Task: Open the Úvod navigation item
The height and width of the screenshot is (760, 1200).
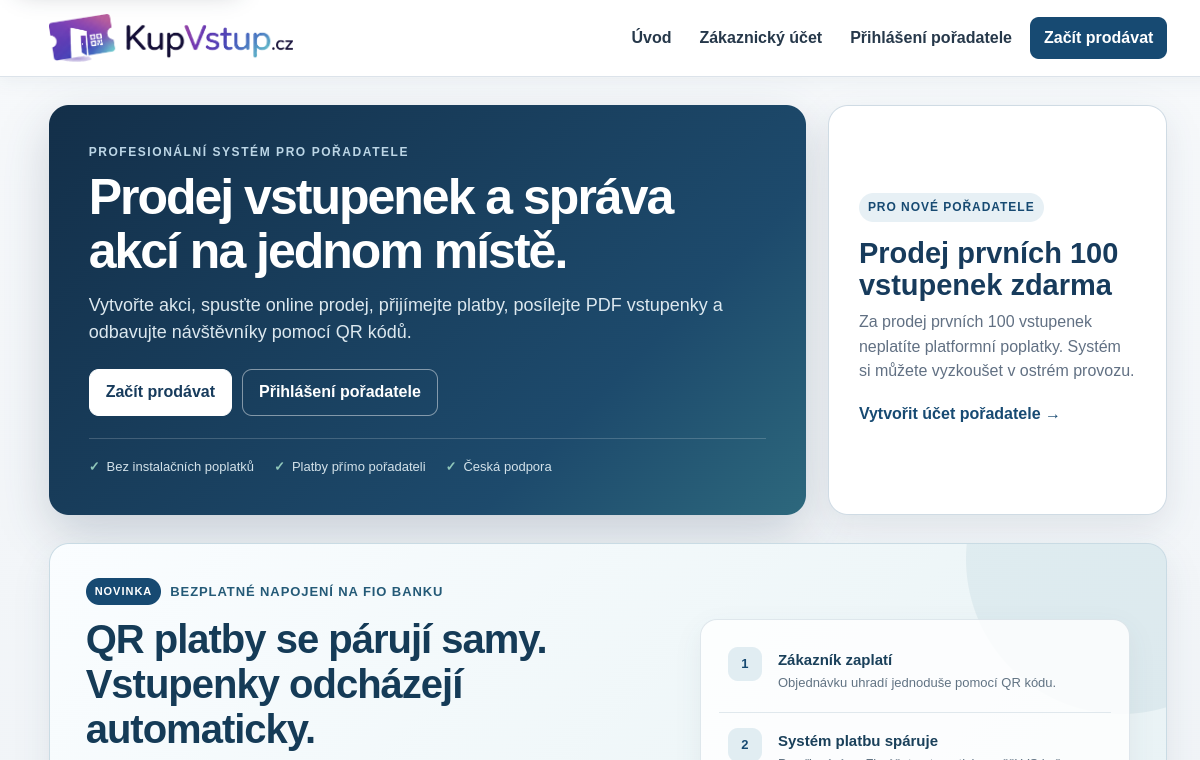Action: coord(651,38)
